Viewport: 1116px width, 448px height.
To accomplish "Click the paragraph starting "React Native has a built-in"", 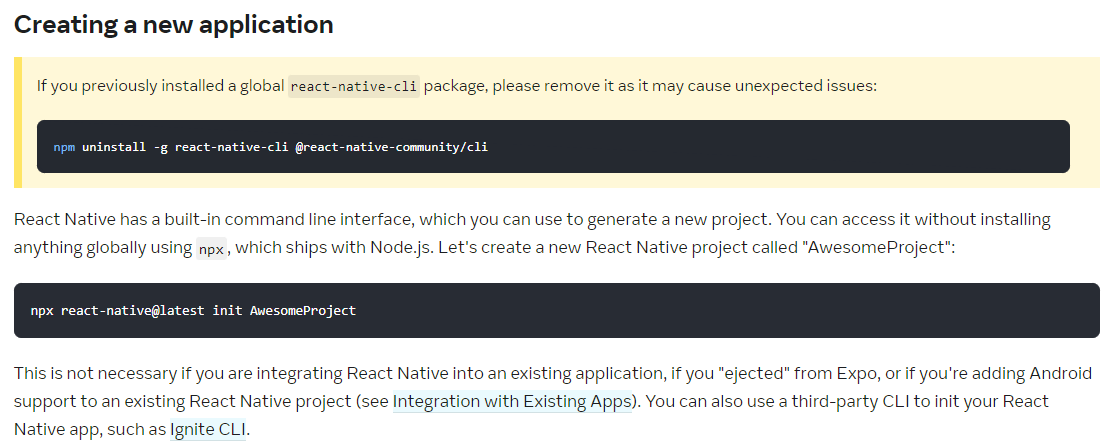I will point(532,233).
